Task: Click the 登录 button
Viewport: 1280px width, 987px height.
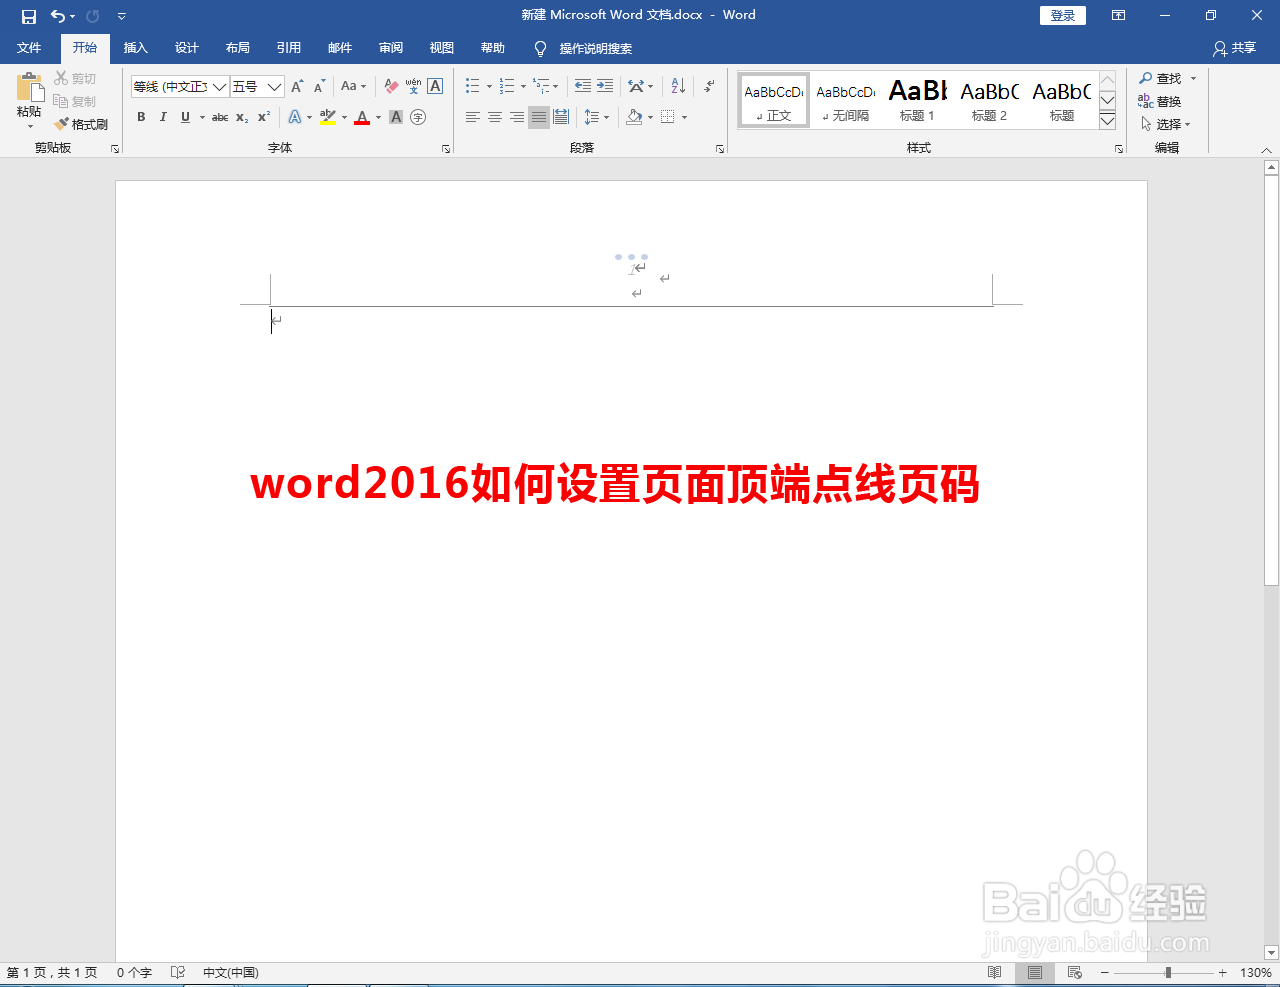Action: [1062, 15]
